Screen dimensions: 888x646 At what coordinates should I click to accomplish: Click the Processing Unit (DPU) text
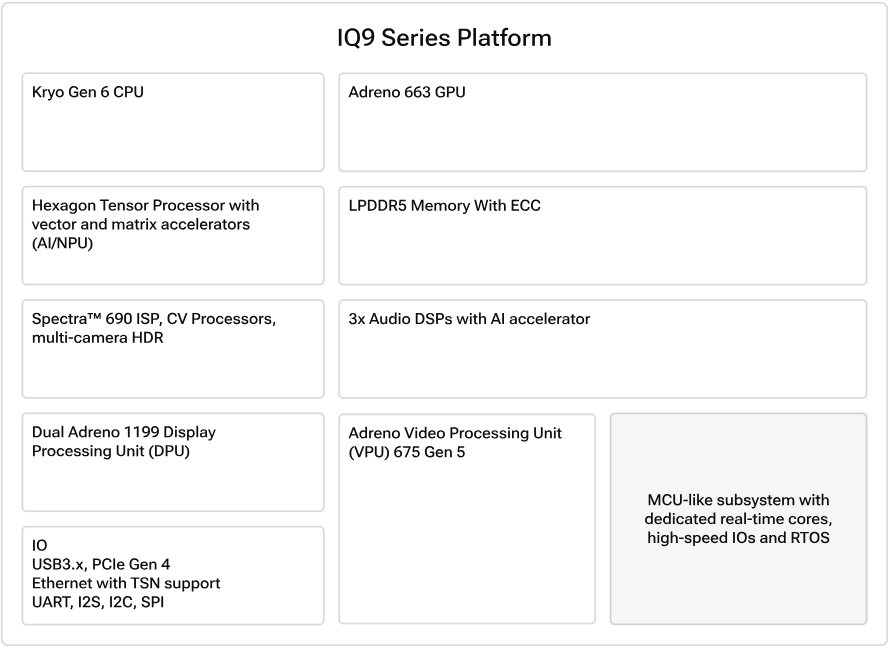110,451
